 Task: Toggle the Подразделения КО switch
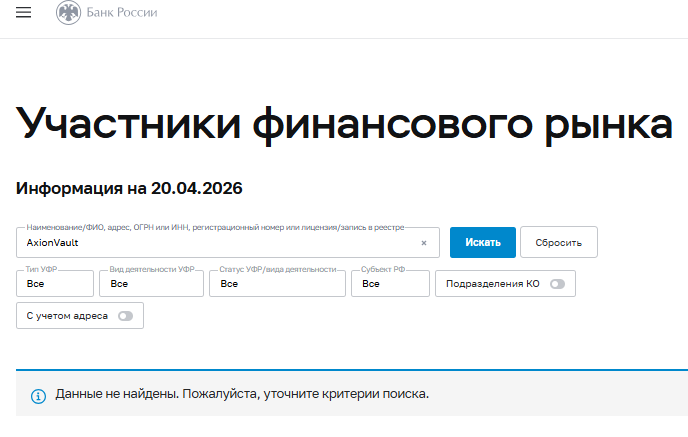click(558, 284)
